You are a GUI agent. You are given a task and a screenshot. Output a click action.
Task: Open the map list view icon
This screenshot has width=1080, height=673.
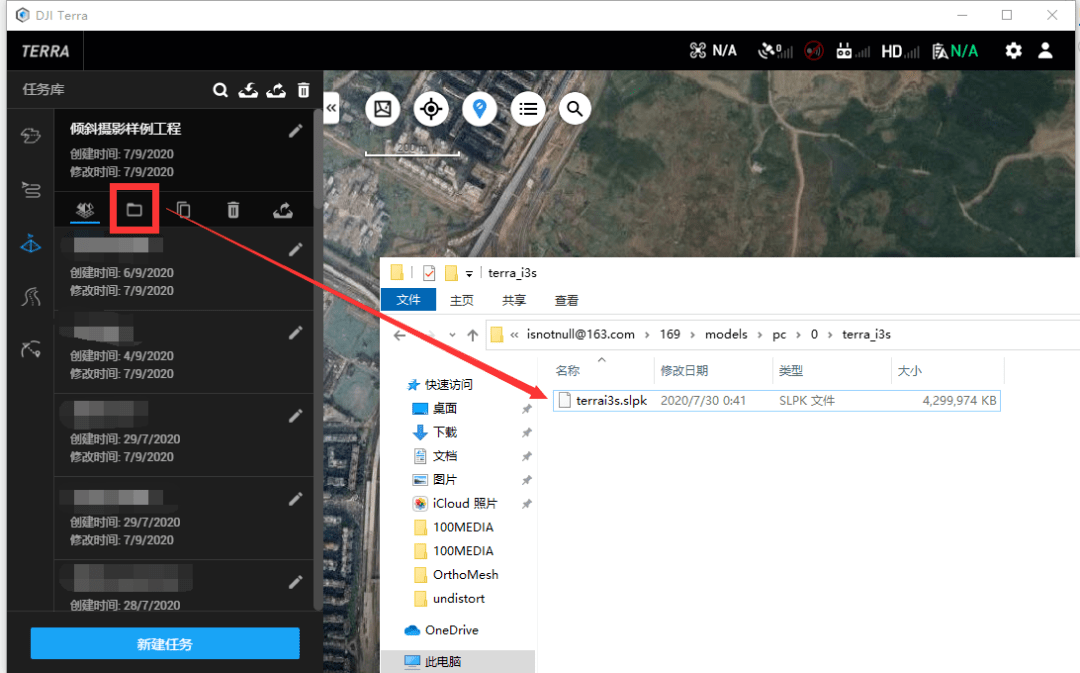coord(528,109)
